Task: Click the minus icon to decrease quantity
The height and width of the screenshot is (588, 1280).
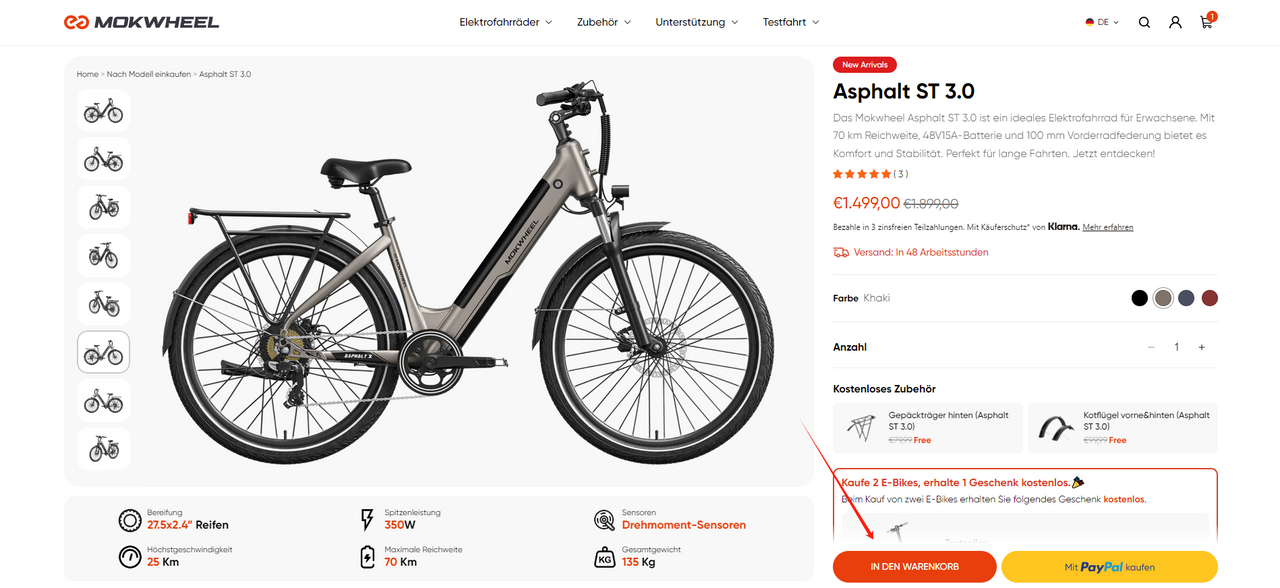Action: coord(1151,347)
